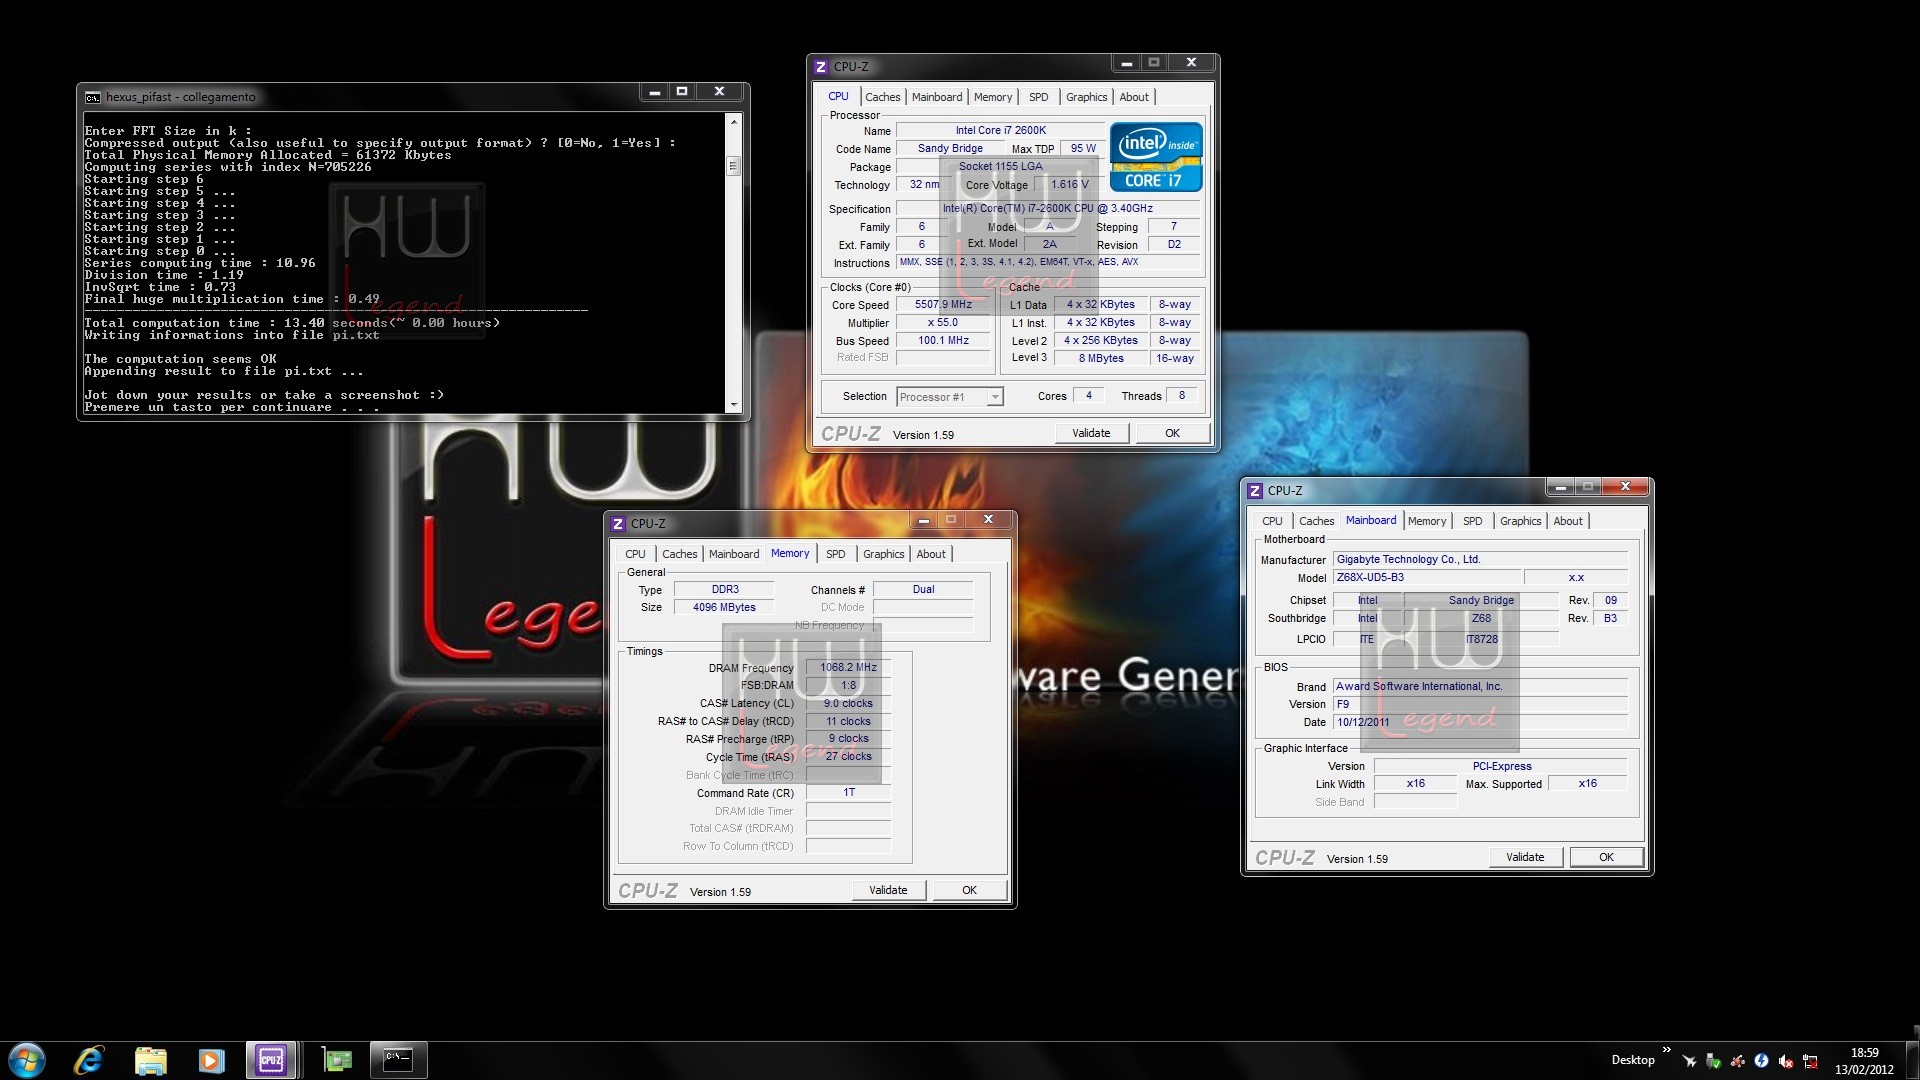The height and width of the screenshot is (1080, 1920).
Task: Click the memory size 4096 MBytes
Action: coord(724,608)
